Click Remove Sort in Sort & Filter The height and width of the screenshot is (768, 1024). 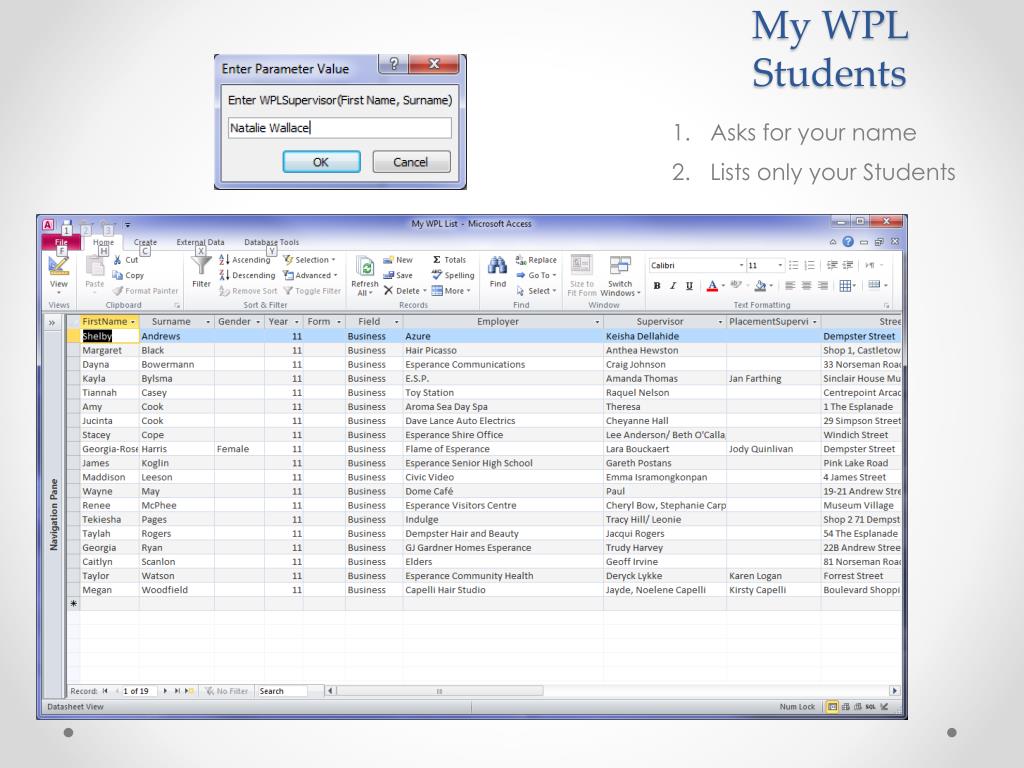248,291
